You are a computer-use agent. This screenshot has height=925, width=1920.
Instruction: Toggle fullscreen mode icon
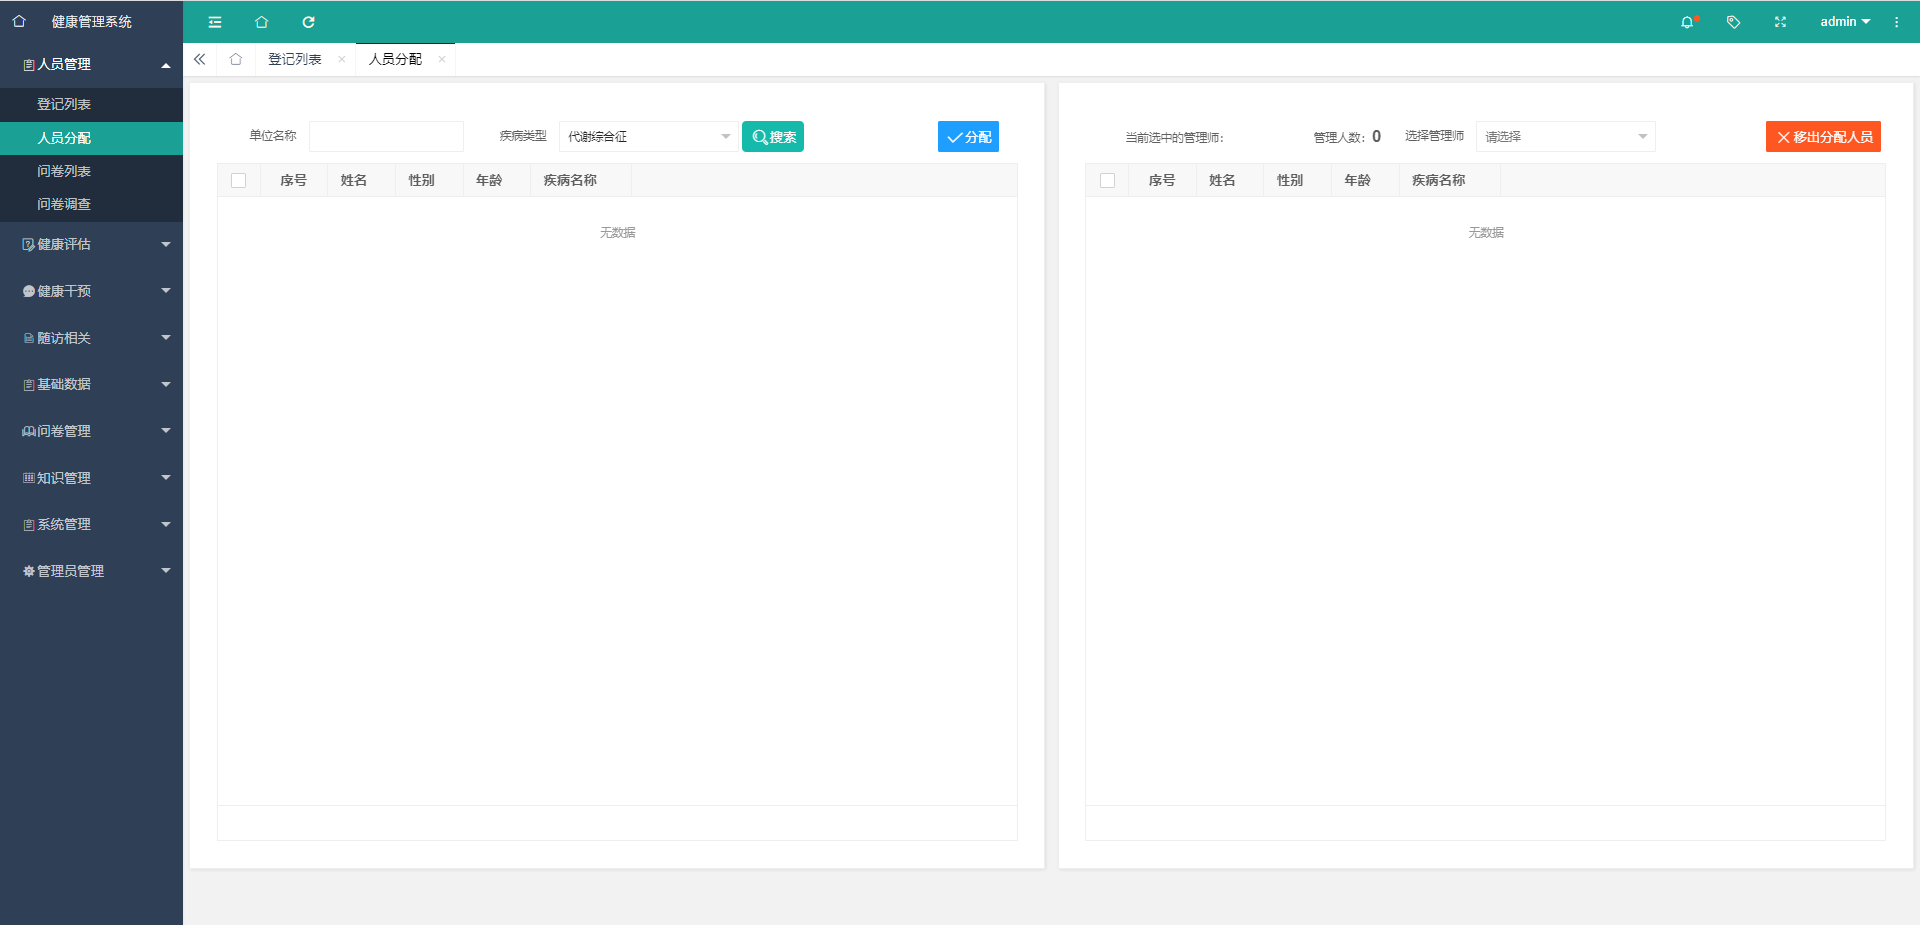pyautogui.click(x=1780, y=22)
